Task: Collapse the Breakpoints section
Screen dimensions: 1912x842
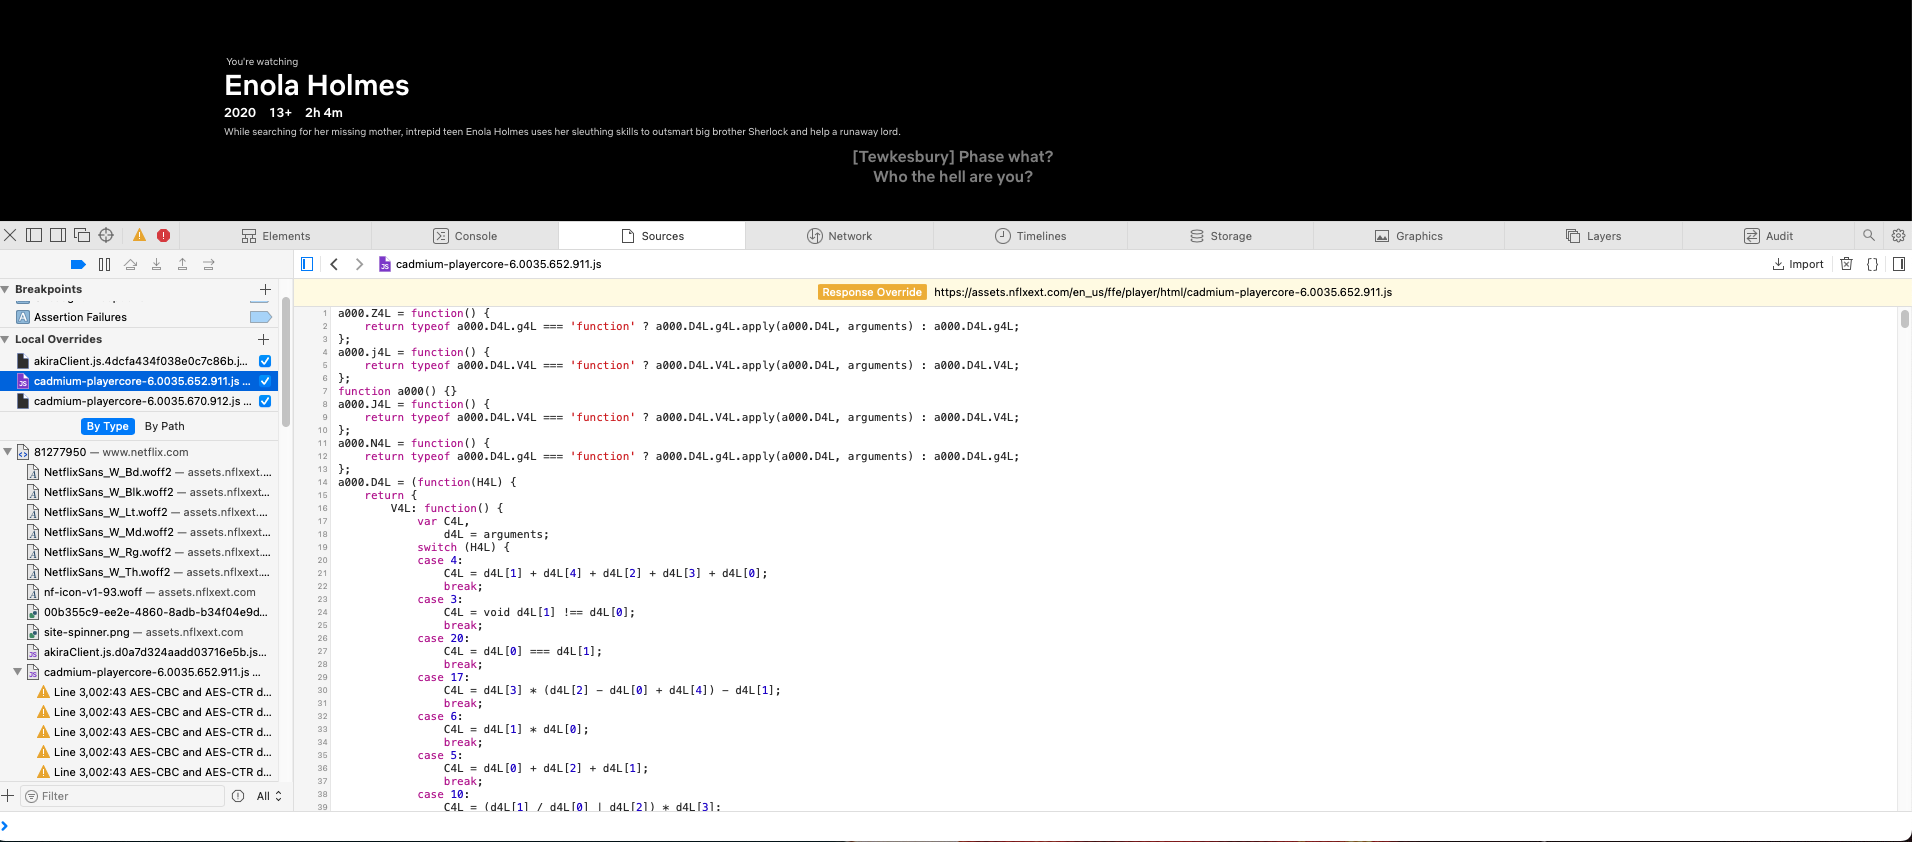Action: 6,289
